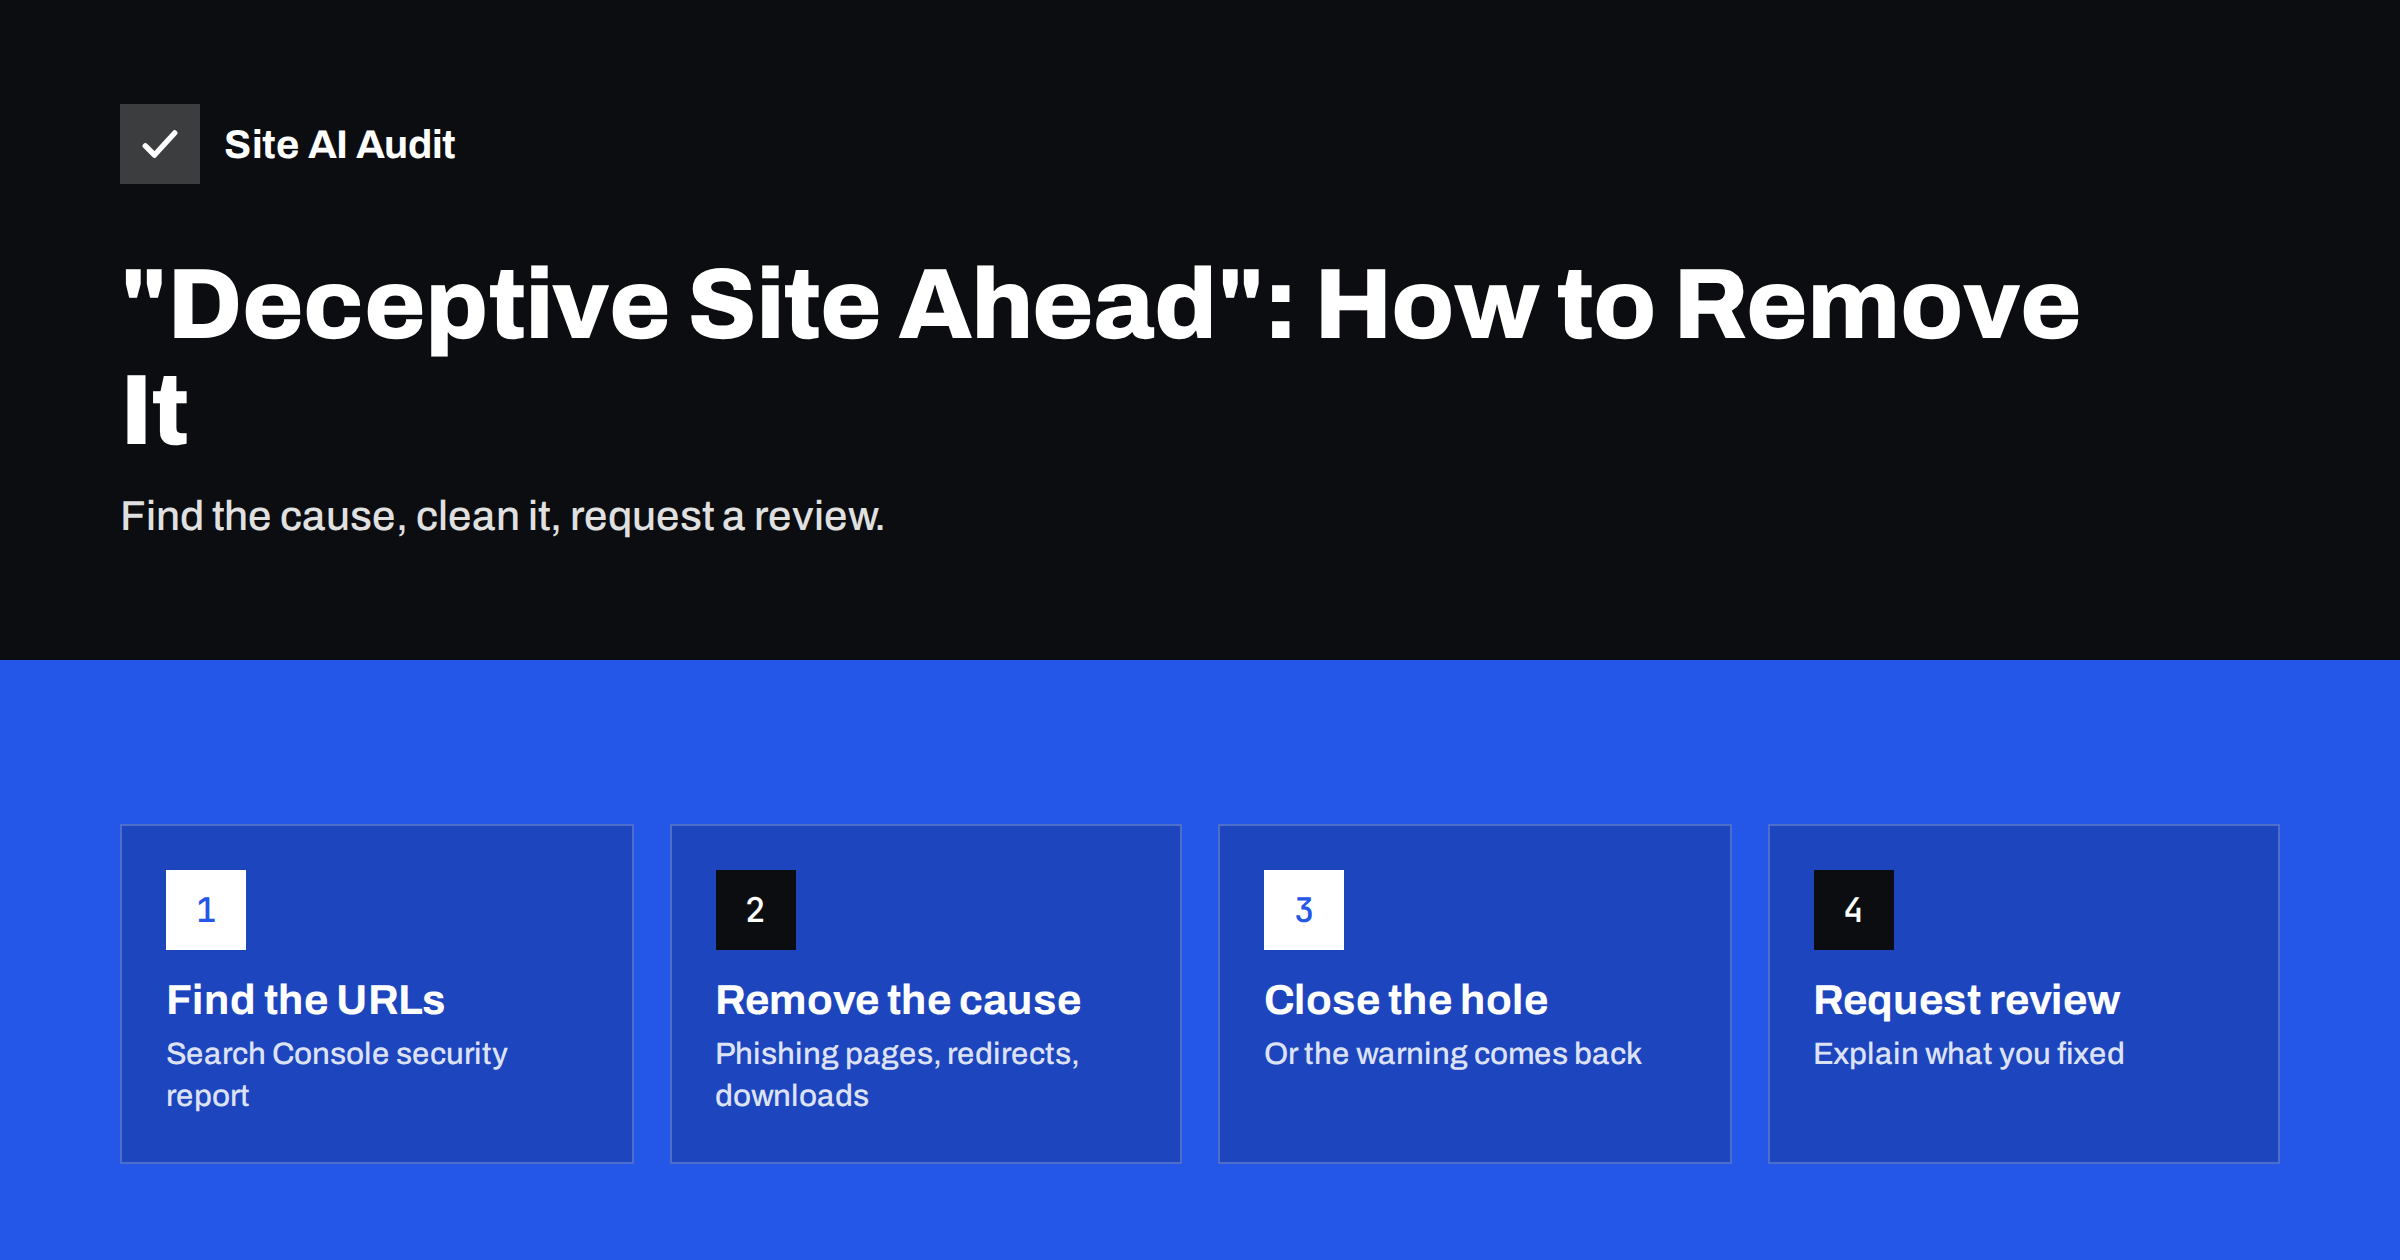Click "Or the warning comes back" text
Viewport: 2400px width, 1260px height.
coord(1453,1053)
